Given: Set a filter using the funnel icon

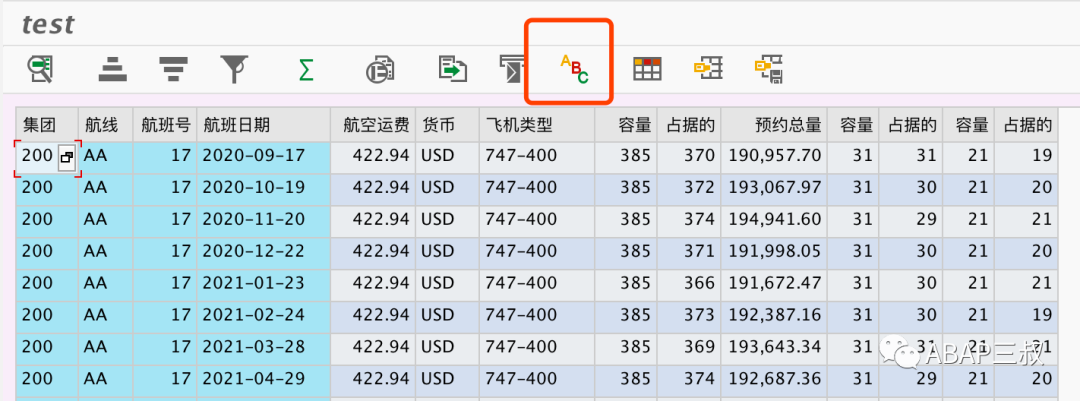Looking at the screenshot, I should [x=234, y=69].
